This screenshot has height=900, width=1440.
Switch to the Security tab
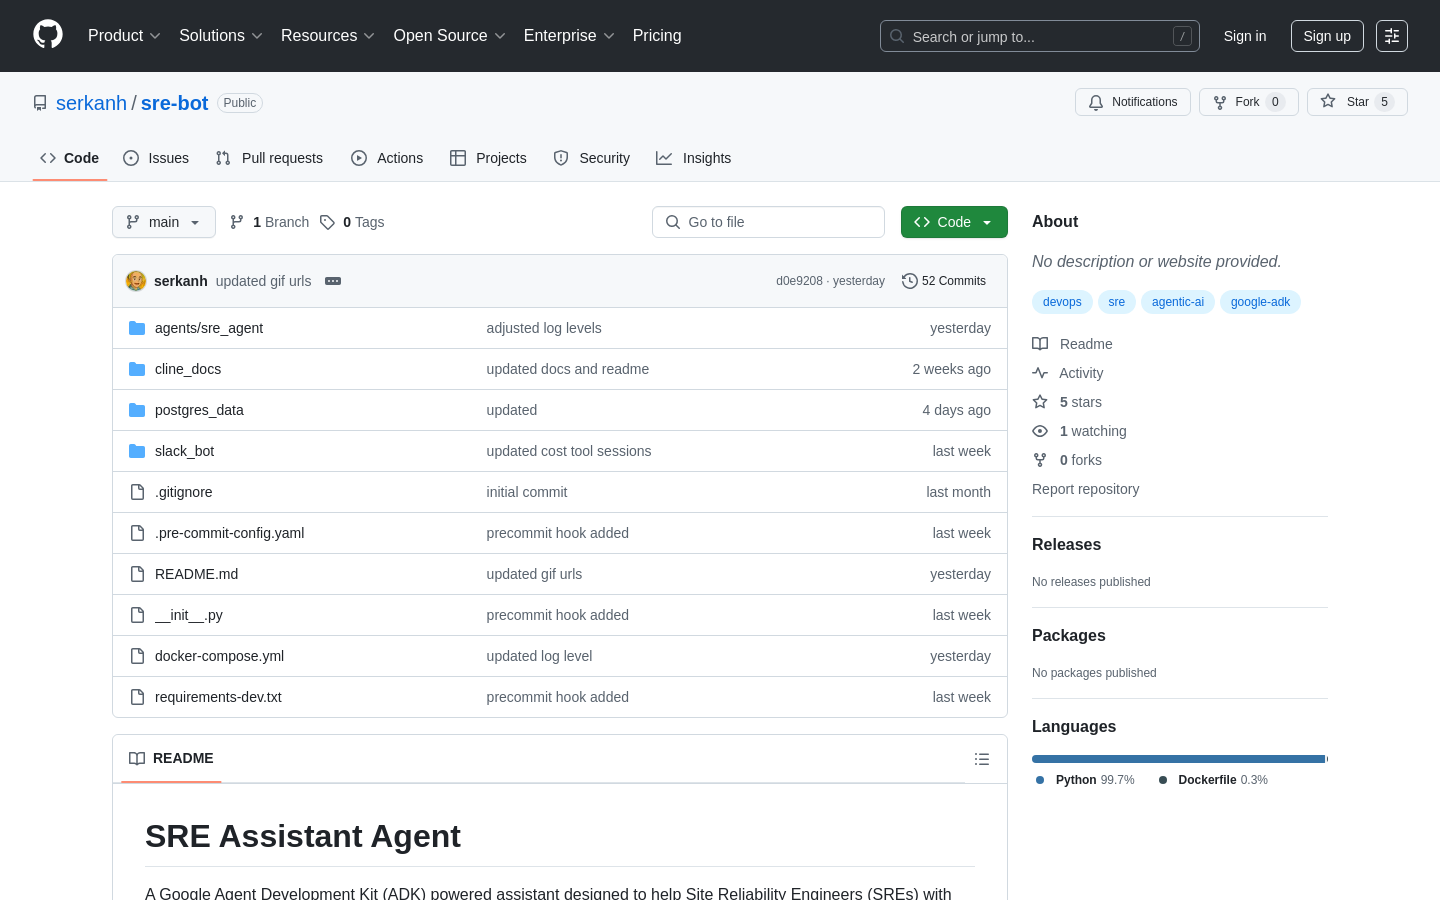point(592,158)
